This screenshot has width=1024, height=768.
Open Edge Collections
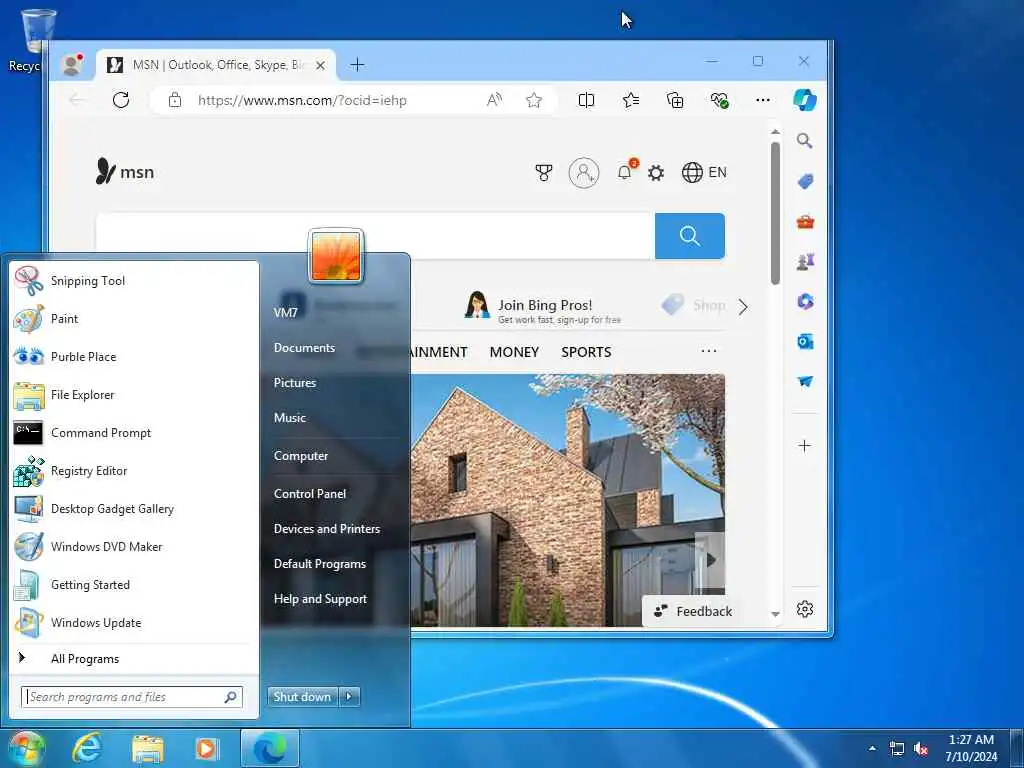coord(675,100)
